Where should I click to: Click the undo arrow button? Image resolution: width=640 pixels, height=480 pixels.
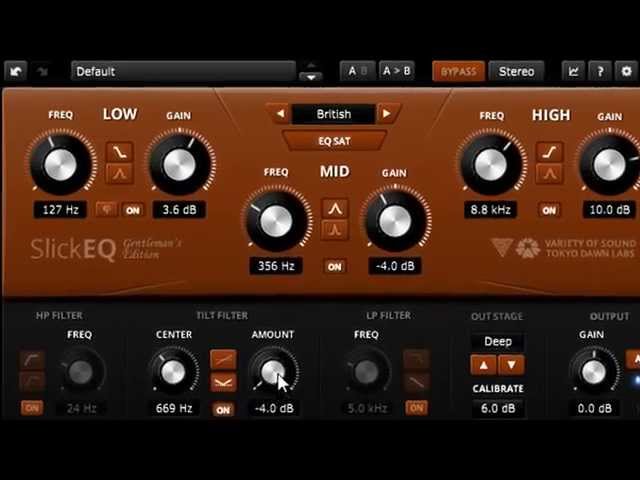click(16, 71)
